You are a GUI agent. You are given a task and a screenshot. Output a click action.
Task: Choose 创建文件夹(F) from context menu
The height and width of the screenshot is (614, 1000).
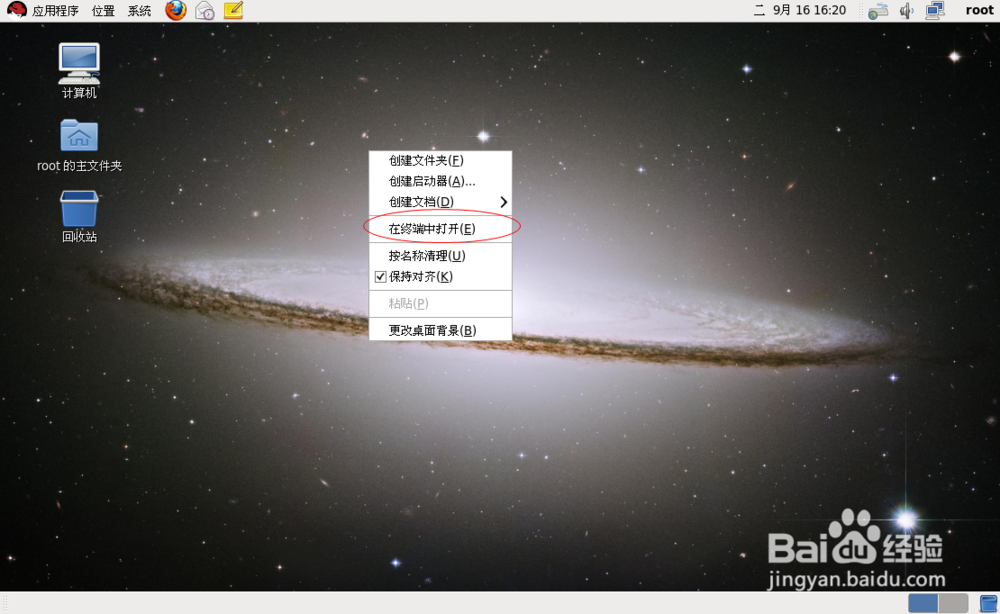click(440, 161)
